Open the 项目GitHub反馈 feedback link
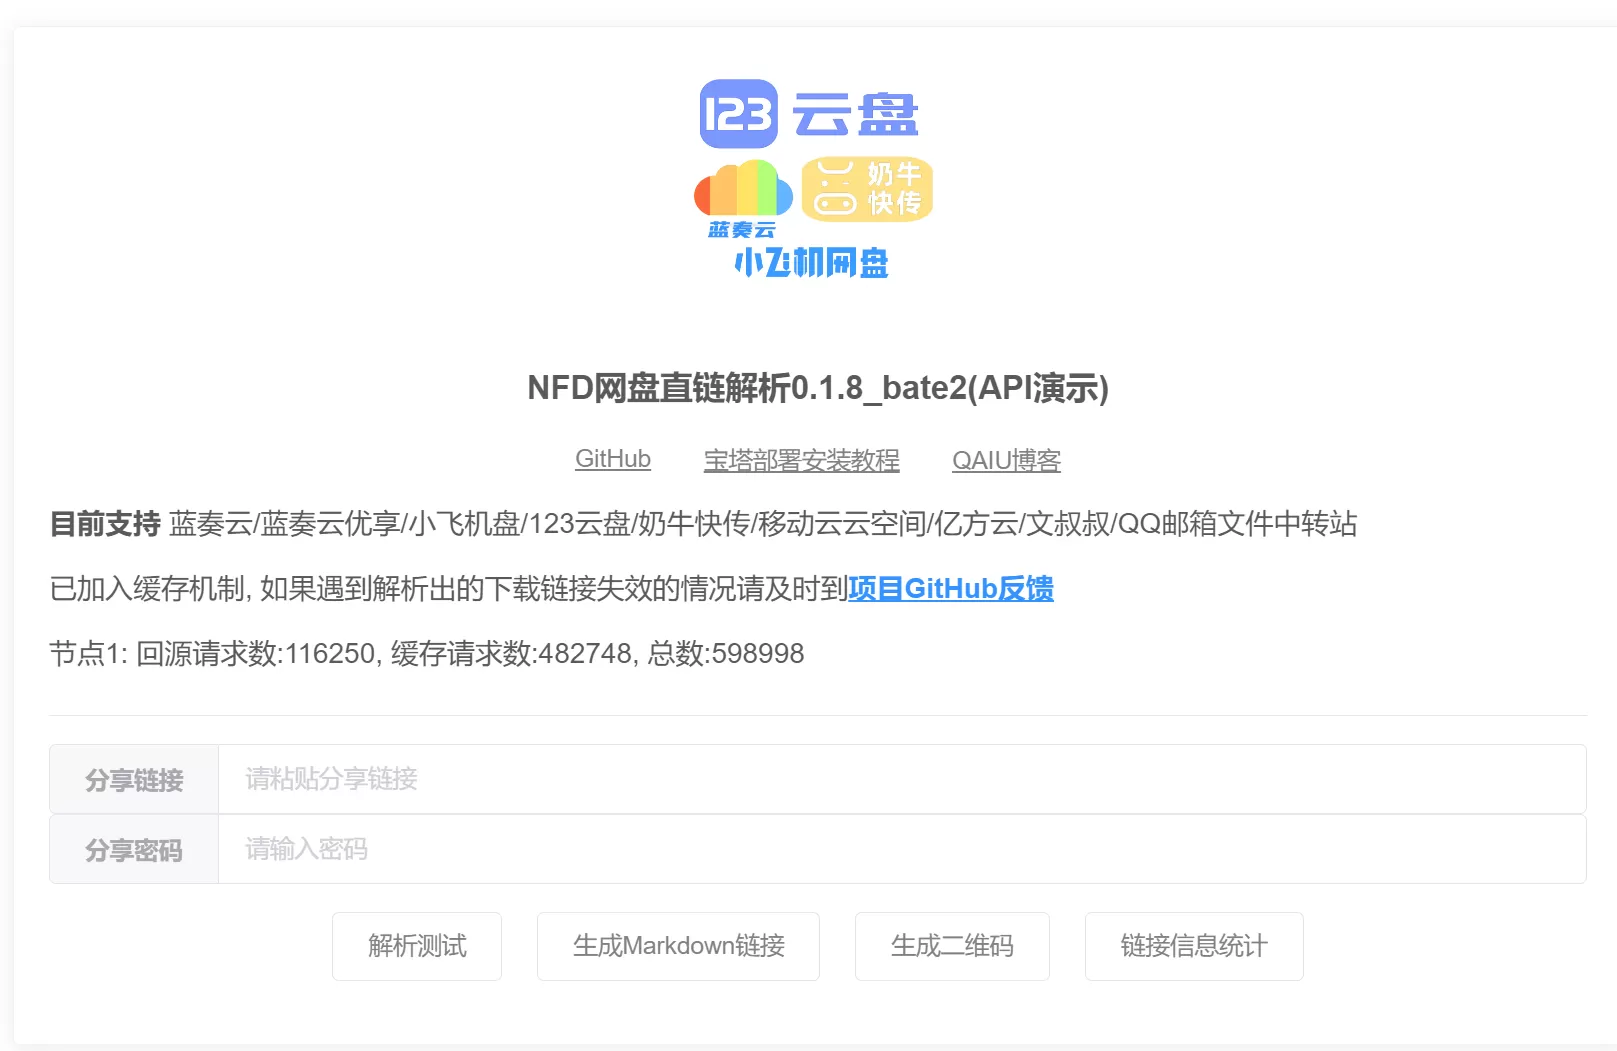1617x1051 pixels. pos(950,588)
